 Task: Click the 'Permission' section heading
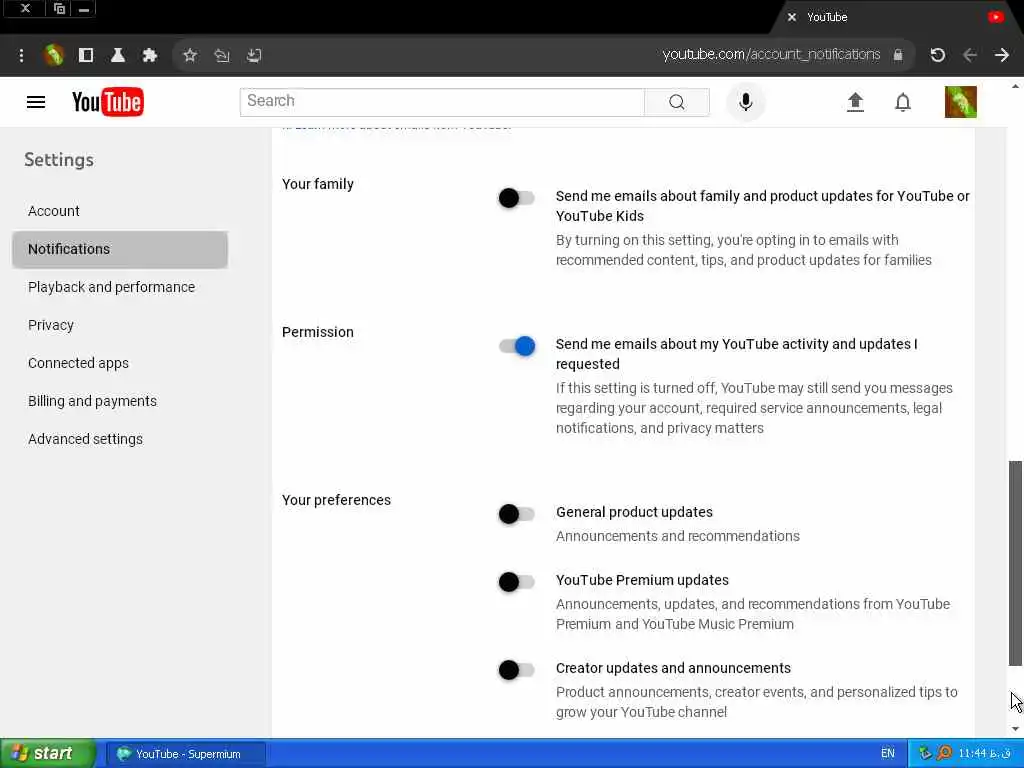pyautogui.click(x=318, y=332)
